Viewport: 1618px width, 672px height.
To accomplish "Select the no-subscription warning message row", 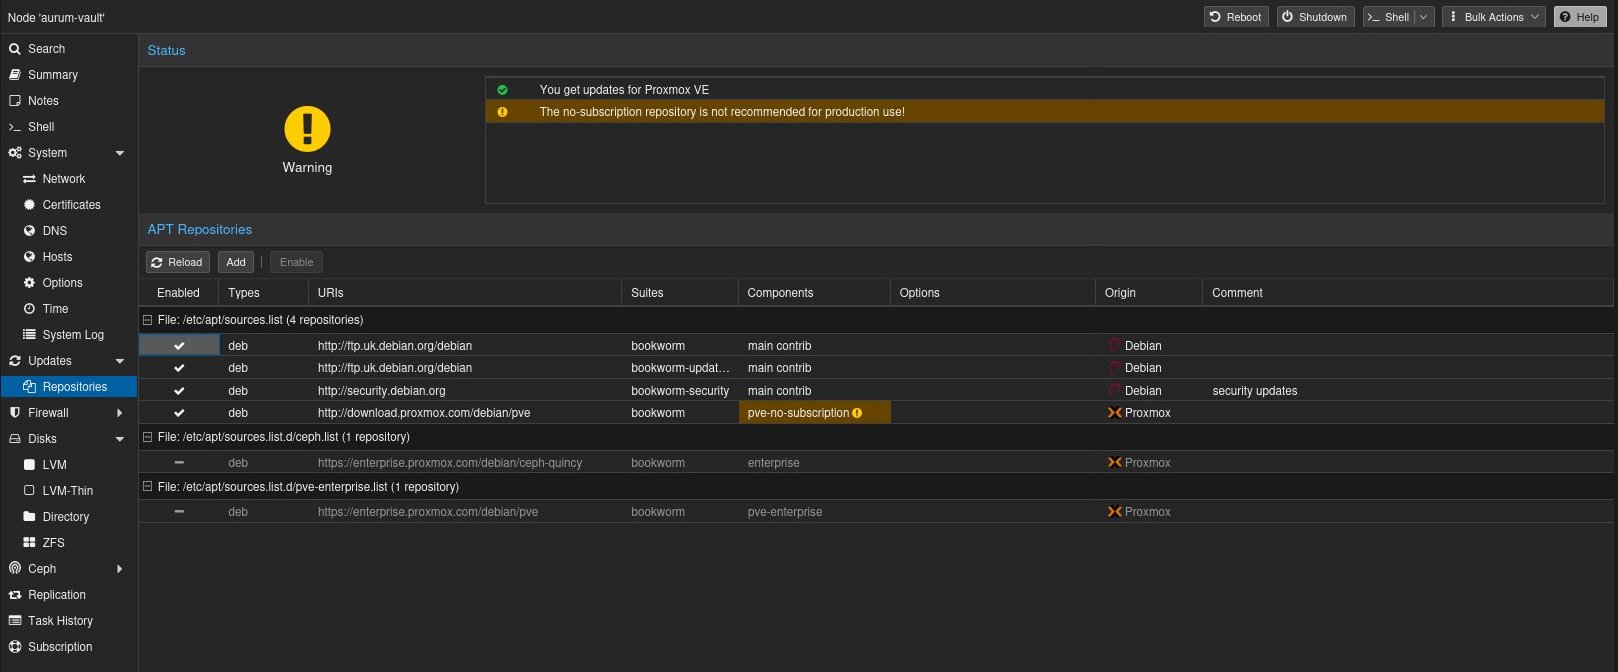I will (x=1045, y=112).
